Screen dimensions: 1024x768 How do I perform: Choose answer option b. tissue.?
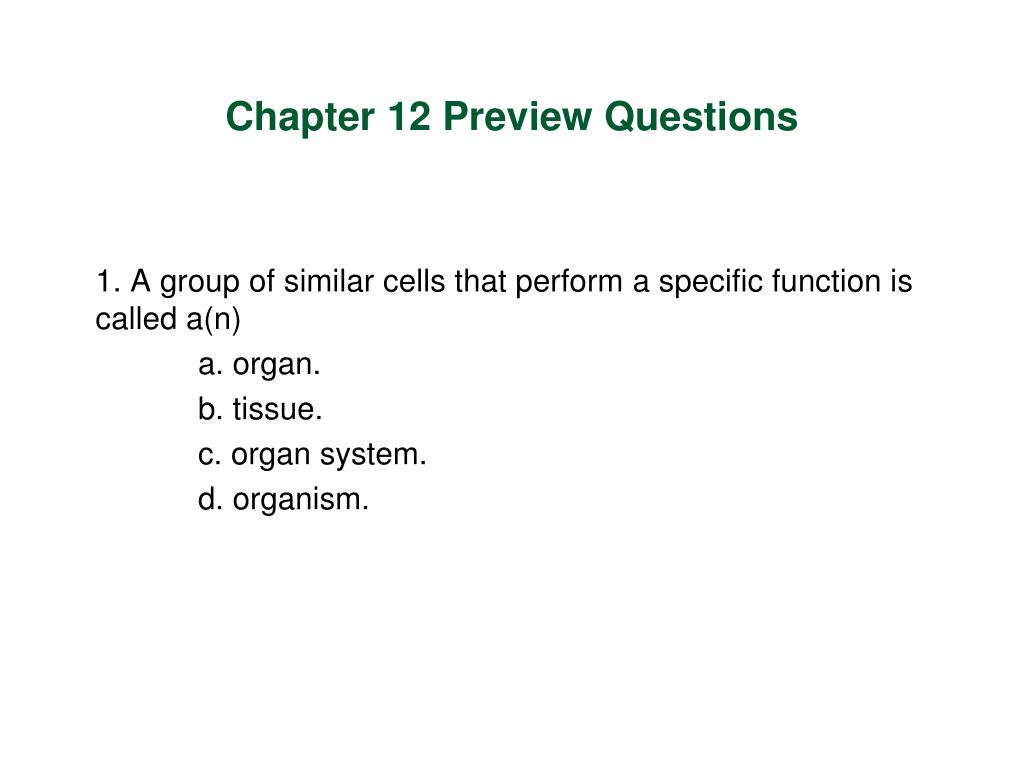(260, 409)
